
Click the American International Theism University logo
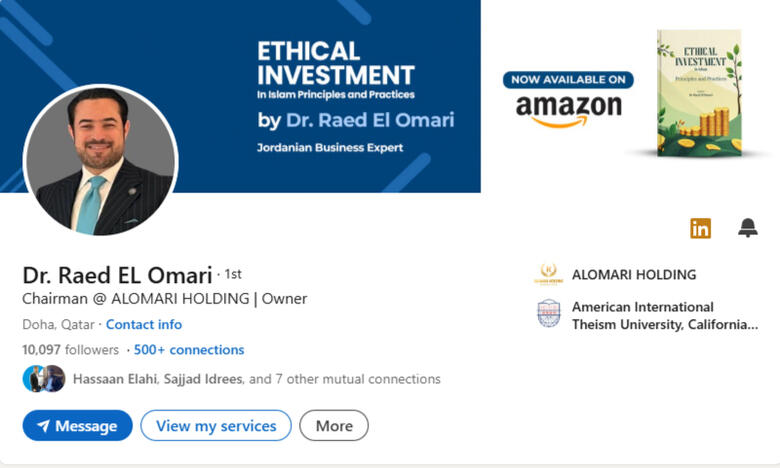point(549,315)
